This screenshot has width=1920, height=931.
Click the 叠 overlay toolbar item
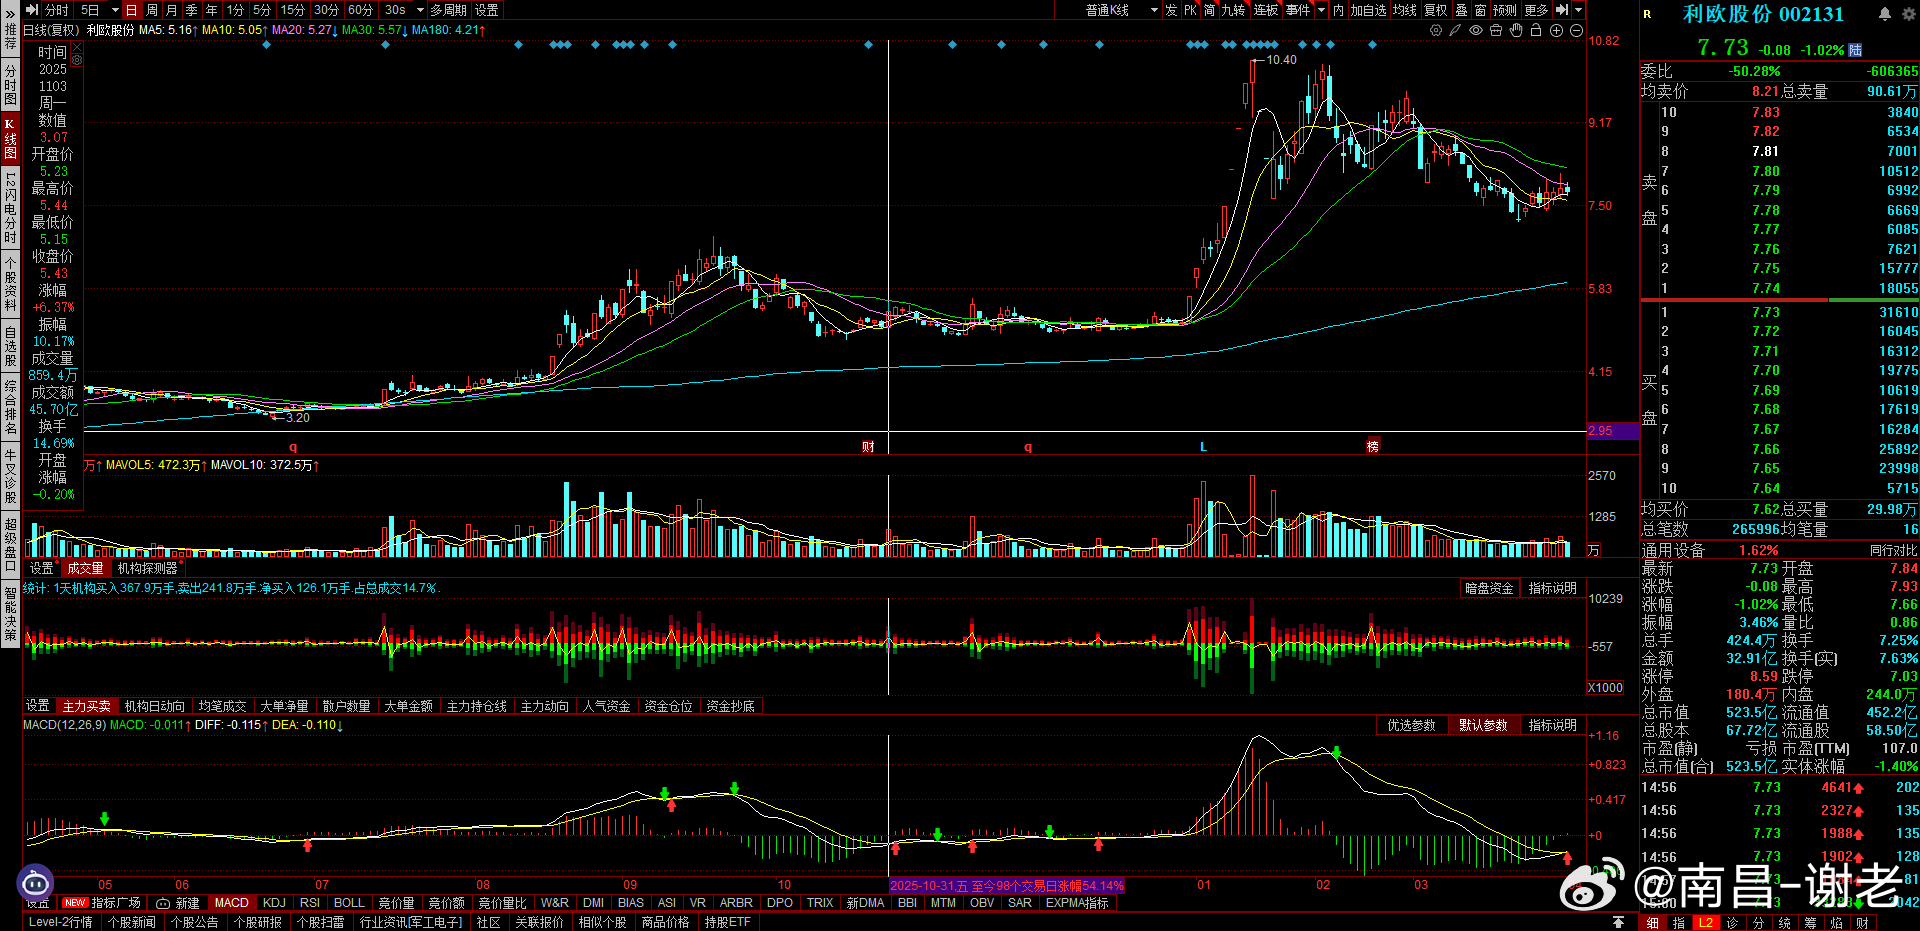point(1461,10)
